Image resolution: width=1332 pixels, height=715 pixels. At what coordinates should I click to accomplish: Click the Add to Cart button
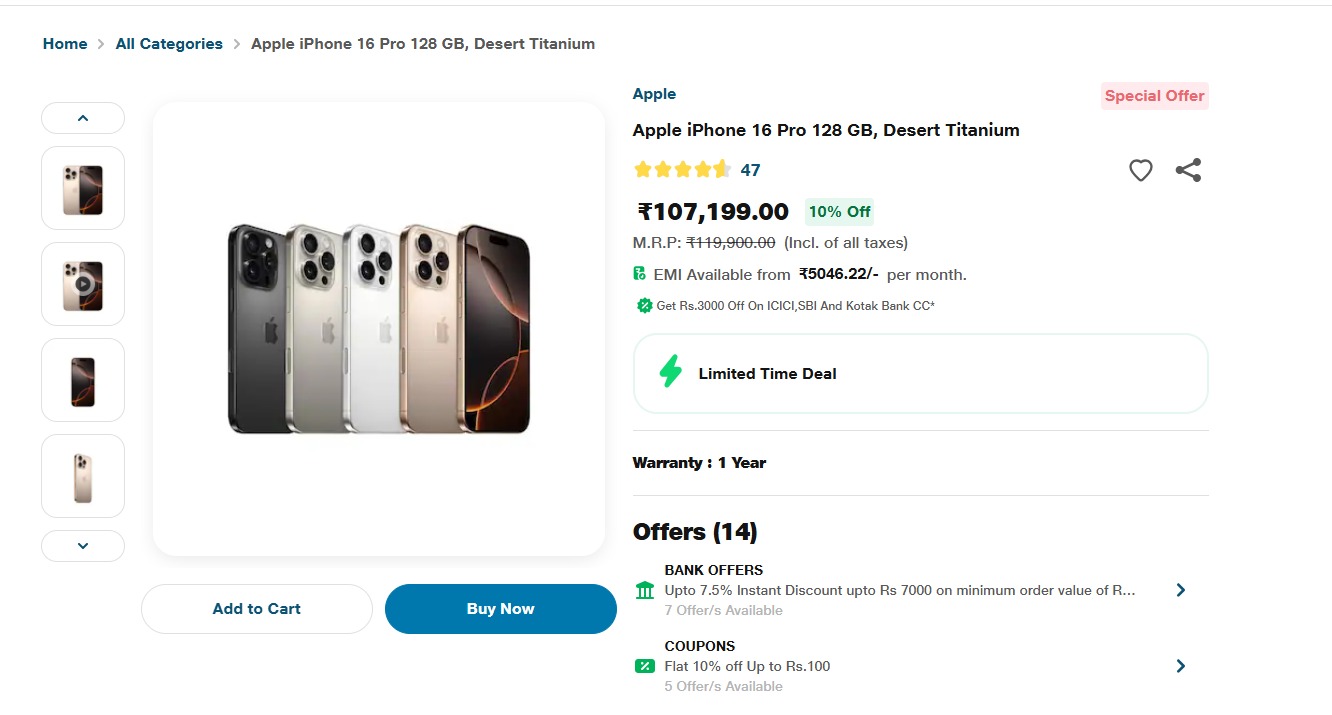click(256, 609)
